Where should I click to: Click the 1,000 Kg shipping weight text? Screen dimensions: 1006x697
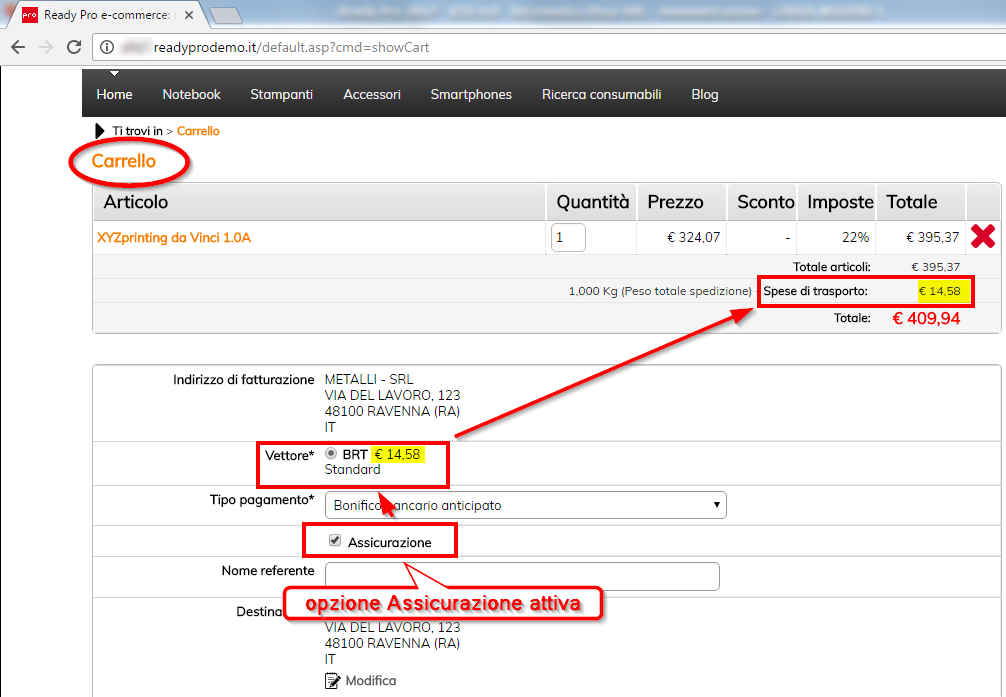tap(660, 291)
